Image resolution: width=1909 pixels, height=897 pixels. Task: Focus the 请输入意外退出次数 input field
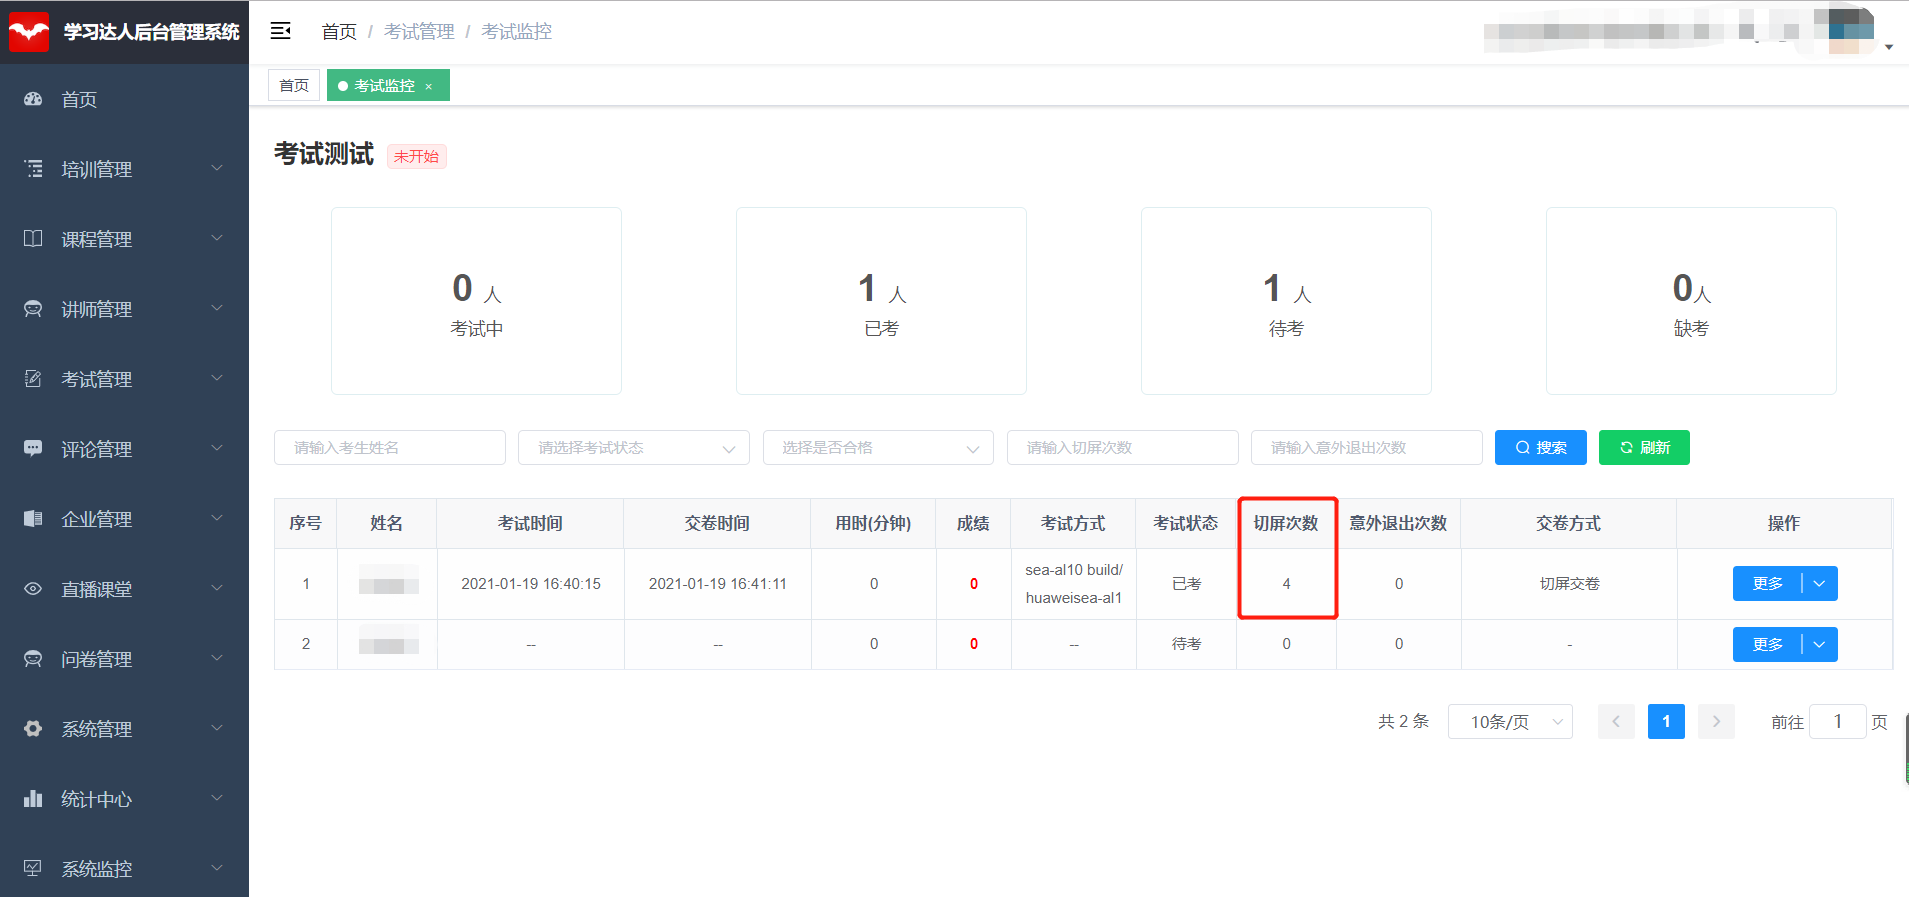point(1367,448)
